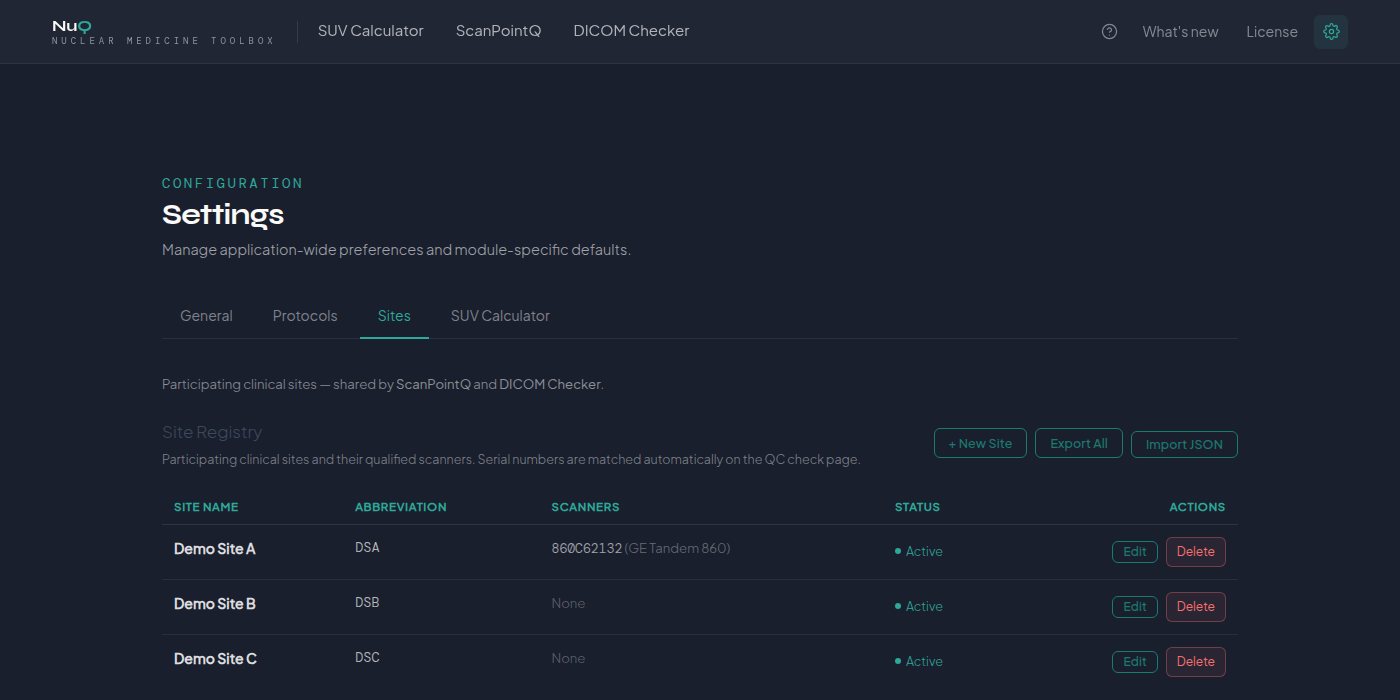Viewport: 1400px width, 700px height.
Task: Edit Demo Site C
Action: tap(1135, 661)
